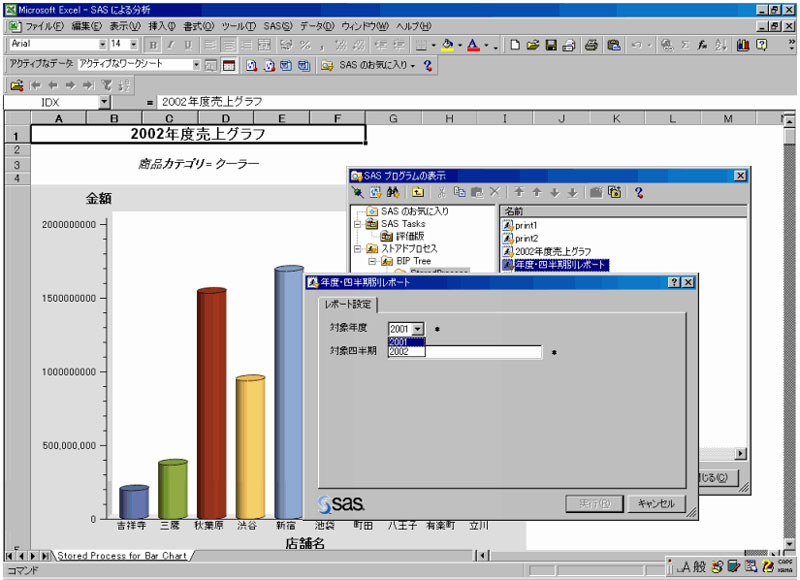Click the up-one-level folder icon in SAS program window
This screenshot has width=800, height=580.
click(x=418, y=192)
